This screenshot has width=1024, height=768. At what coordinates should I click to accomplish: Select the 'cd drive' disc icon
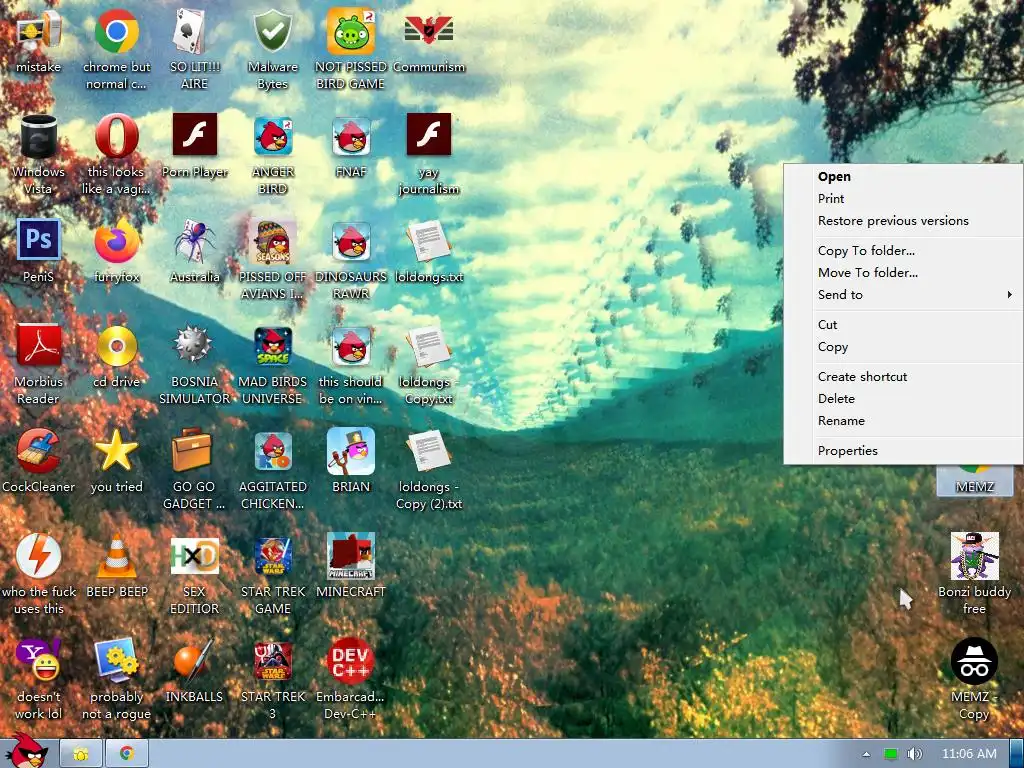pyautogui.click(x=116, y=357)
